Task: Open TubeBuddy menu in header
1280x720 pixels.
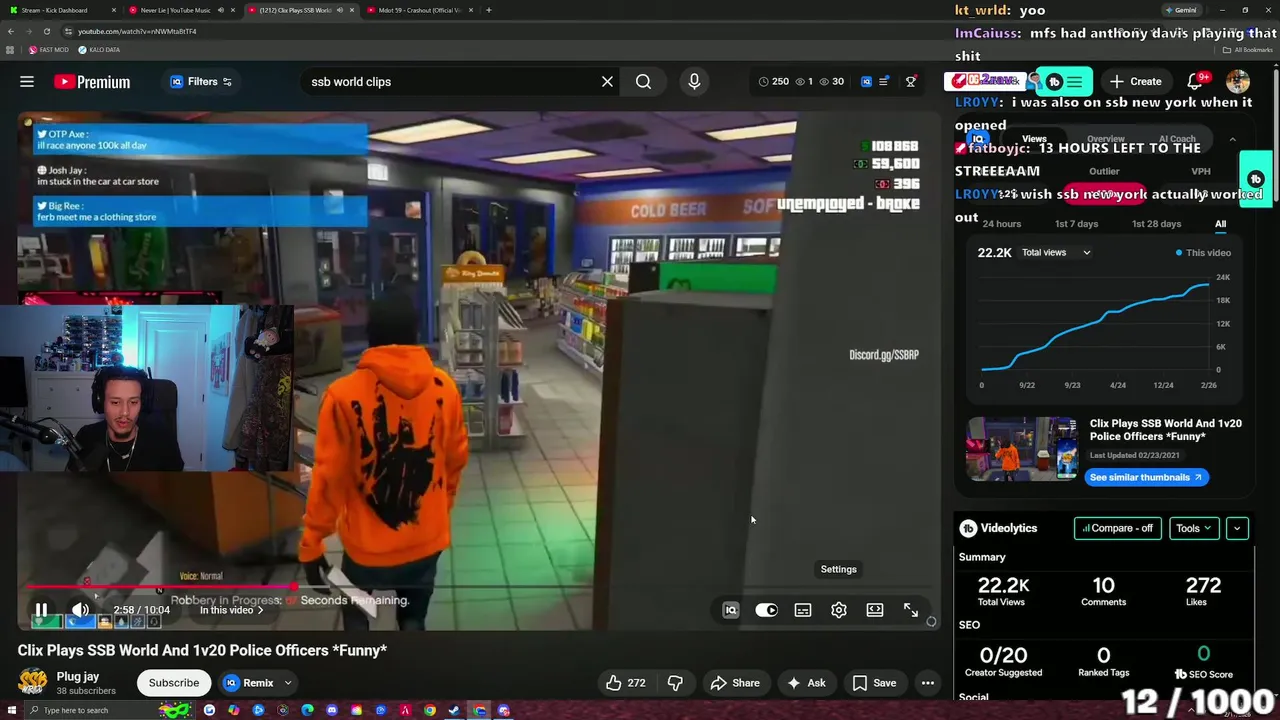Action: pos(1064,82)
